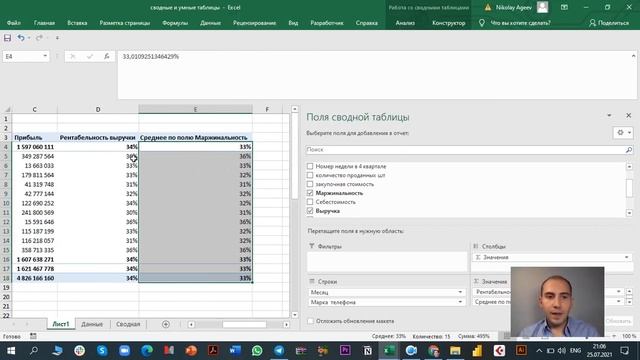Click the Рентабельность выручки header cell

point(98,138)
